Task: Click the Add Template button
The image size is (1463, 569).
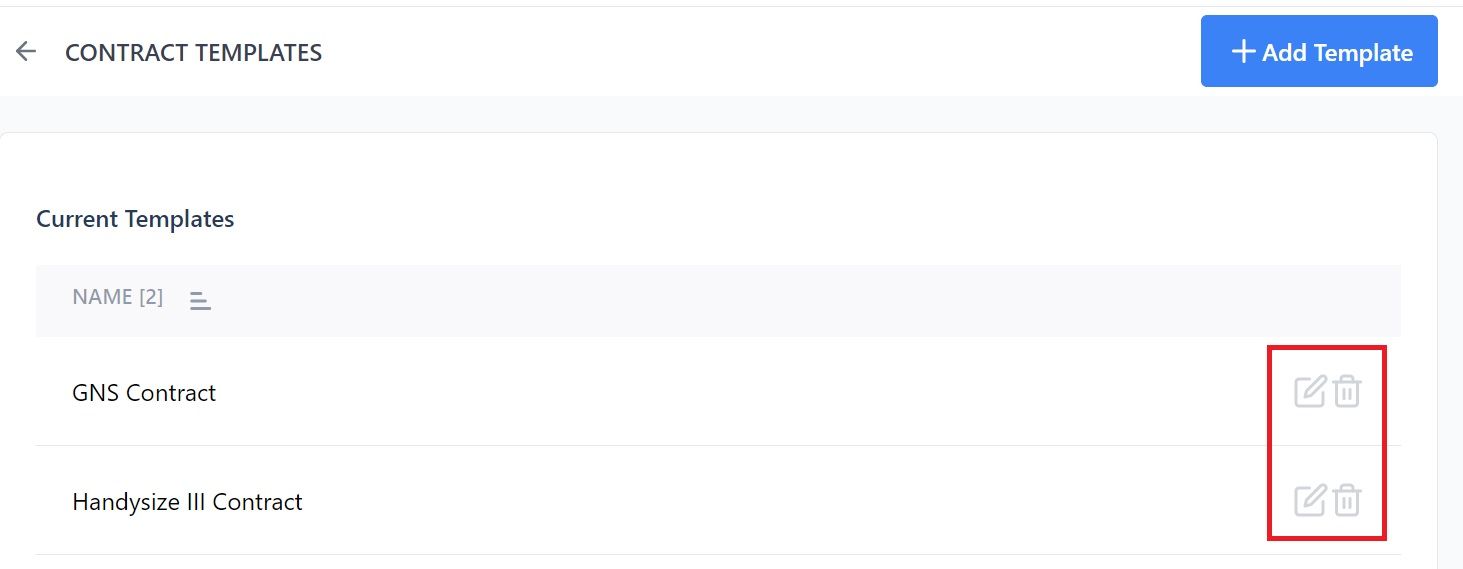Action: [1319, 51]
